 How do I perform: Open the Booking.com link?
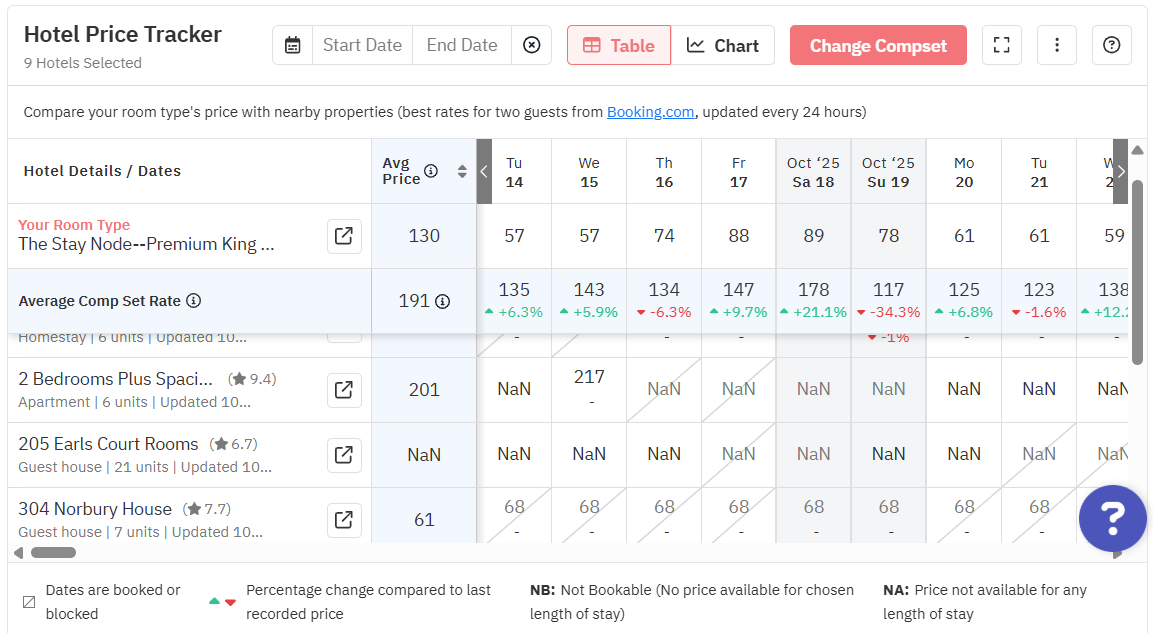click(x=650, y=112)
